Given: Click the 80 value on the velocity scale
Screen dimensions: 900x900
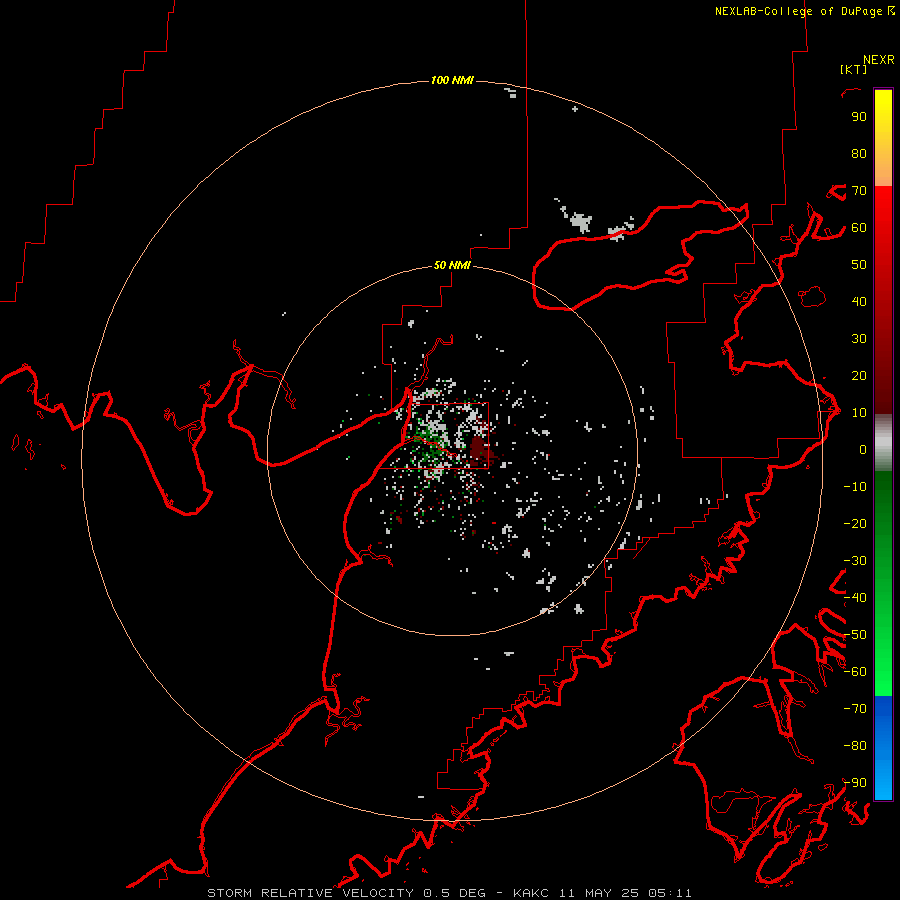Looking at the screenshot, I should (859, 154).
